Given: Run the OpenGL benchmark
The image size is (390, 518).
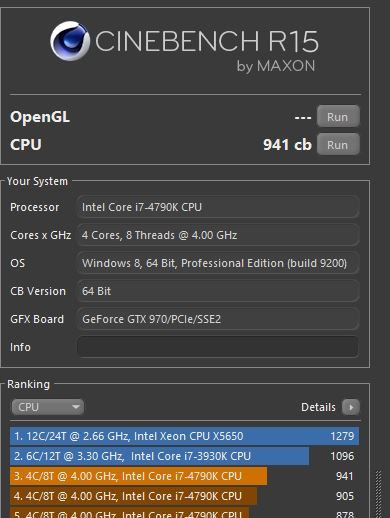Looking at the screenshot, I should [x=338, y=117].
